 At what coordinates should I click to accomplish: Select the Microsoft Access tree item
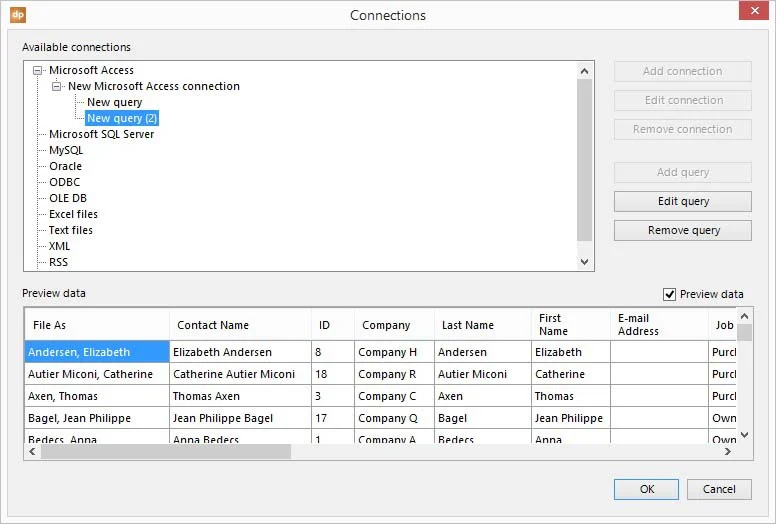click(x=91, y=70)
